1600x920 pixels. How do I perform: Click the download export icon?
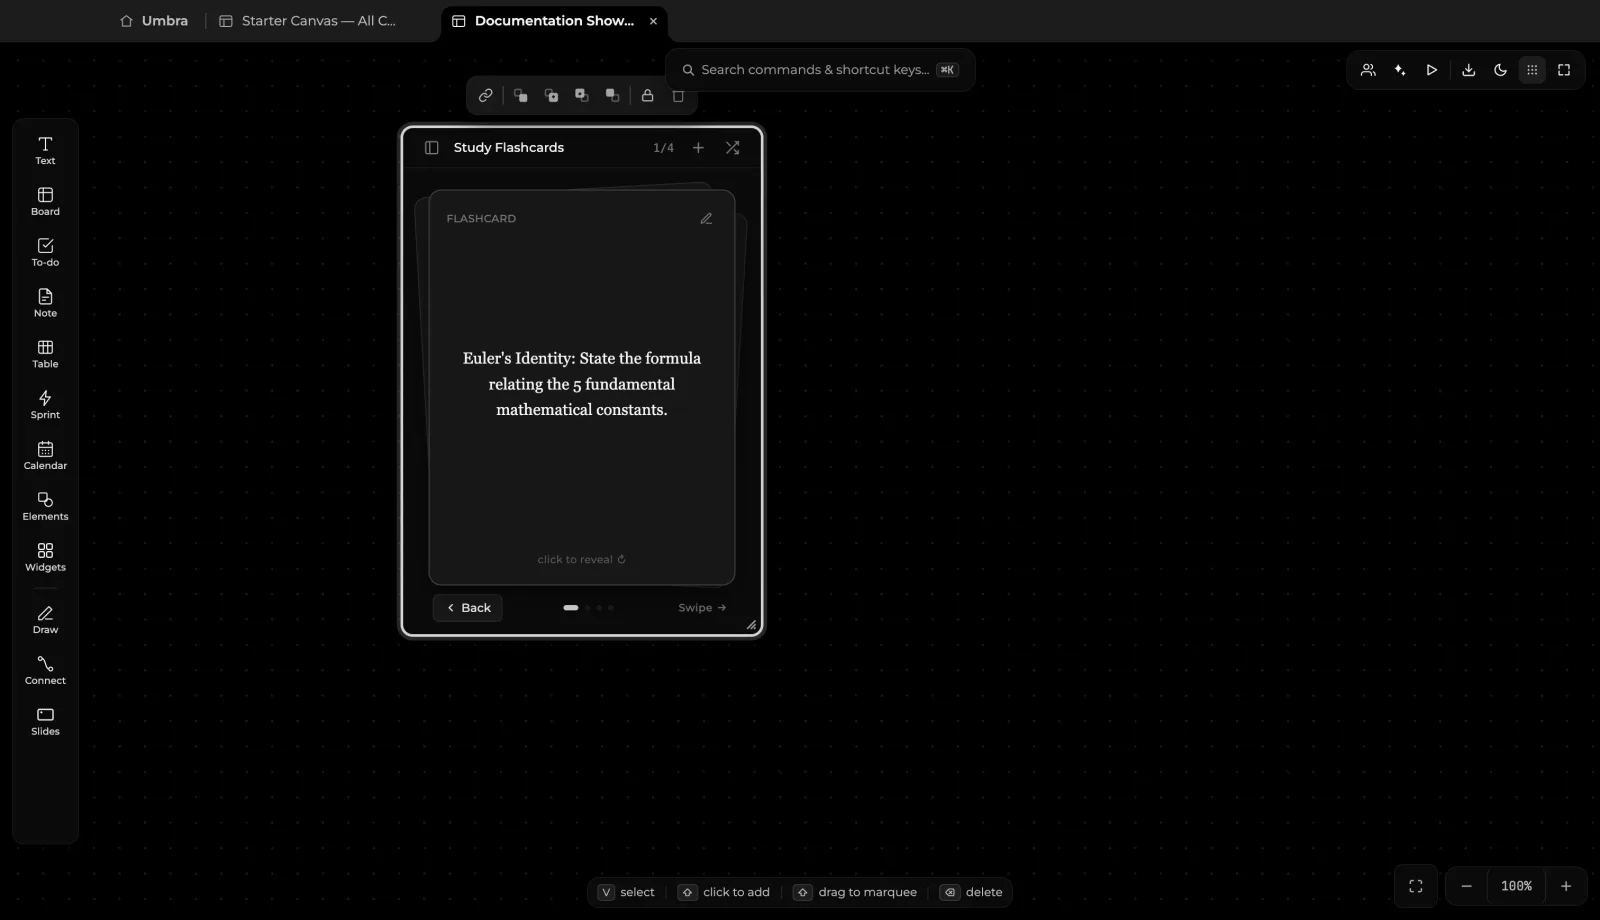coord(1468,70)
